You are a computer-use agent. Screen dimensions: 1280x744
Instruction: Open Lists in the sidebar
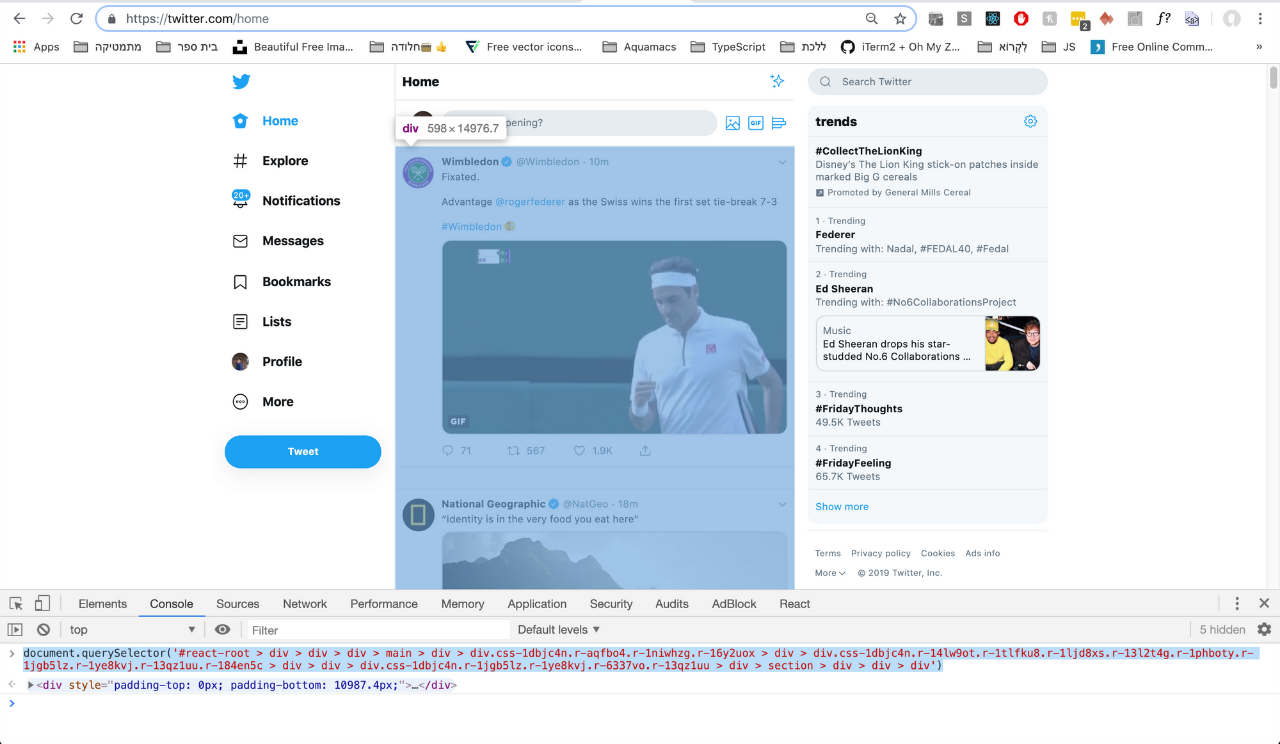click(x=262, y=322)
